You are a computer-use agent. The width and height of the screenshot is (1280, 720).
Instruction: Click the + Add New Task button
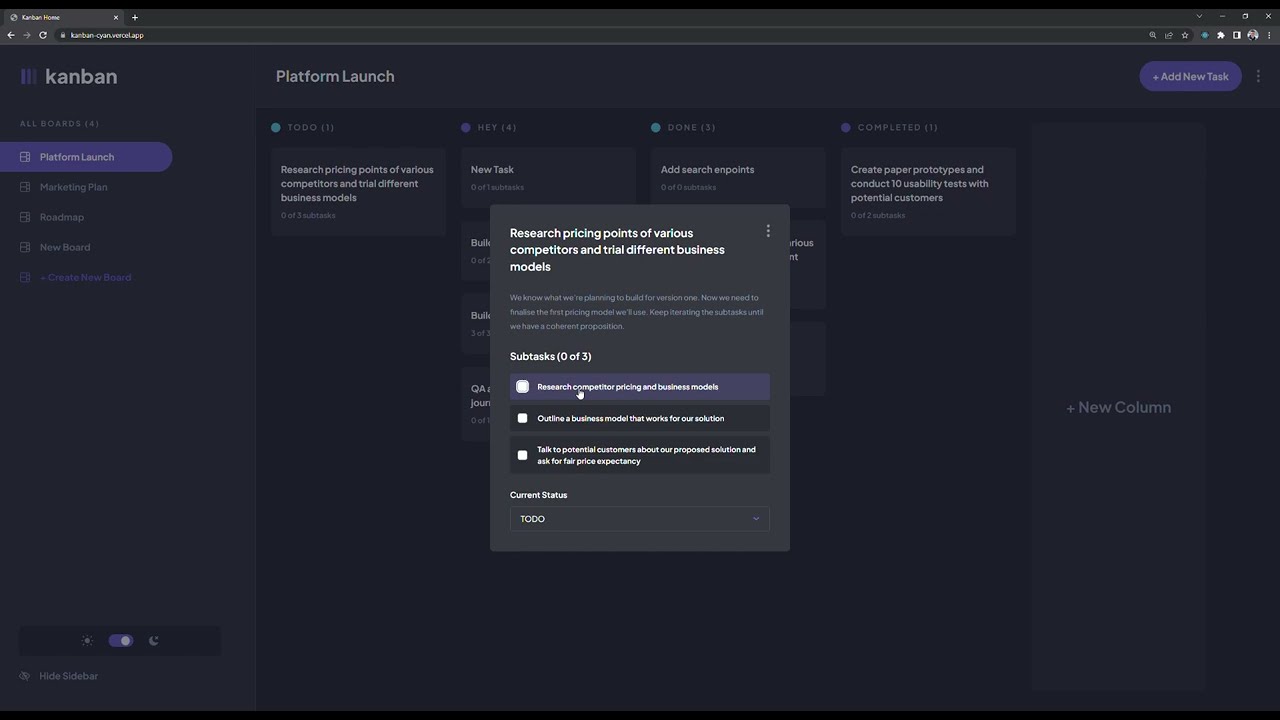(x=1190, y=76)
